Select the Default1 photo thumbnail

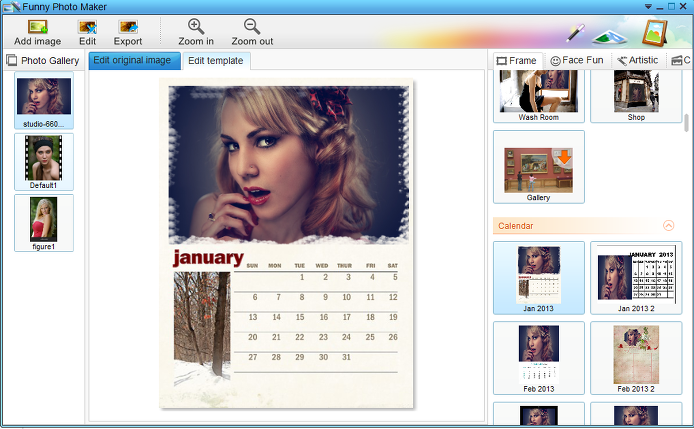44,162
